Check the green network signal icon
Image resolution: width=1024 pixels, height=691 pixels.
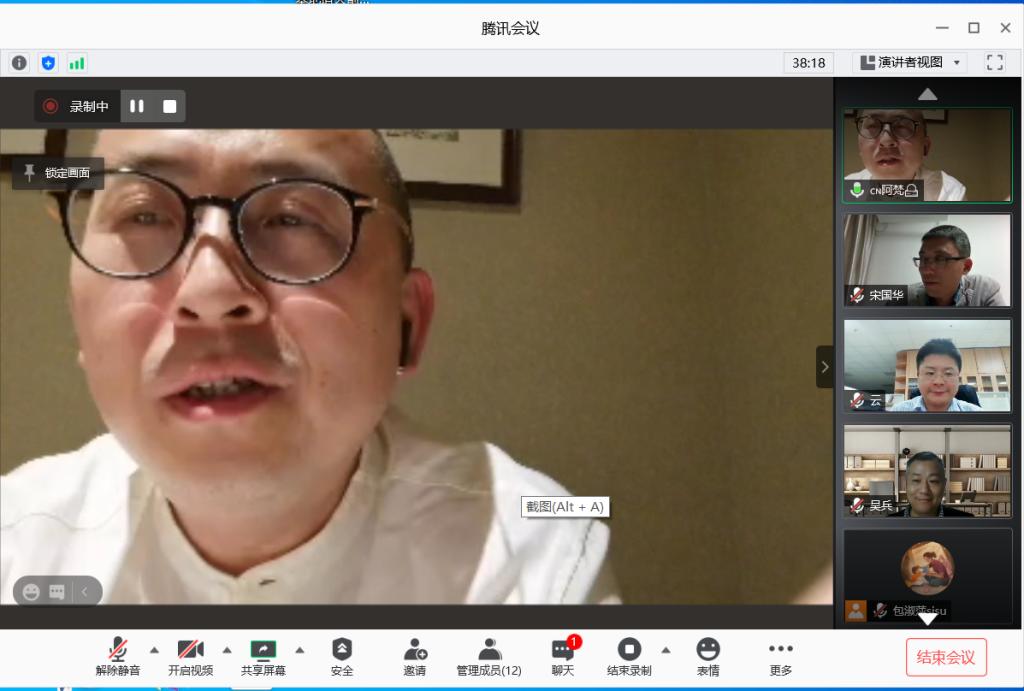point(77,63)
